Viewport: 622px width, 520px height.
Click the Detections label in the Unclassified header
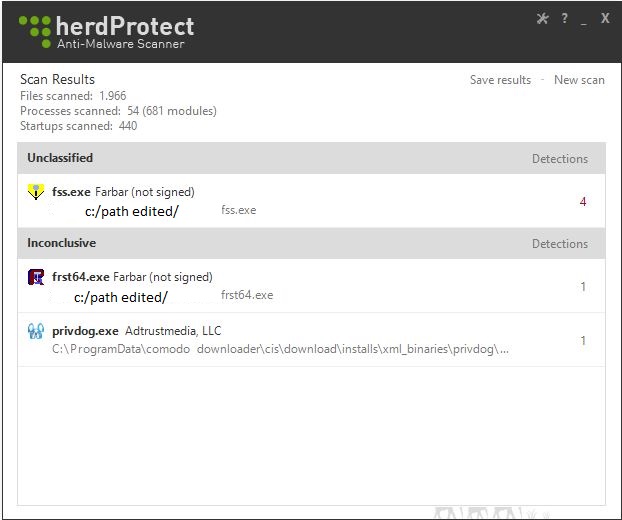tap(559, 159)
